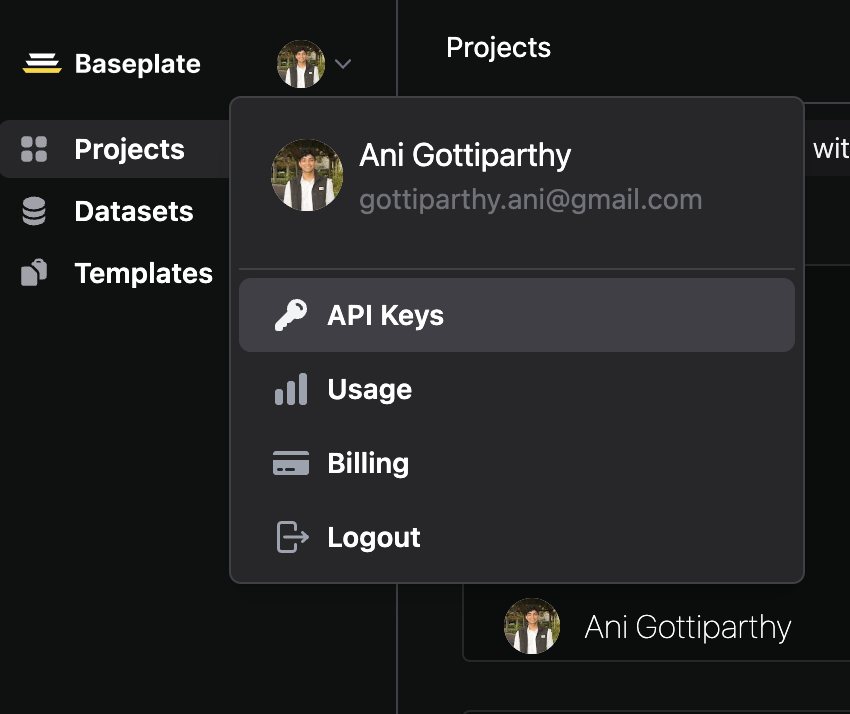Click the Logout exit arrow icon

[291, 537]
